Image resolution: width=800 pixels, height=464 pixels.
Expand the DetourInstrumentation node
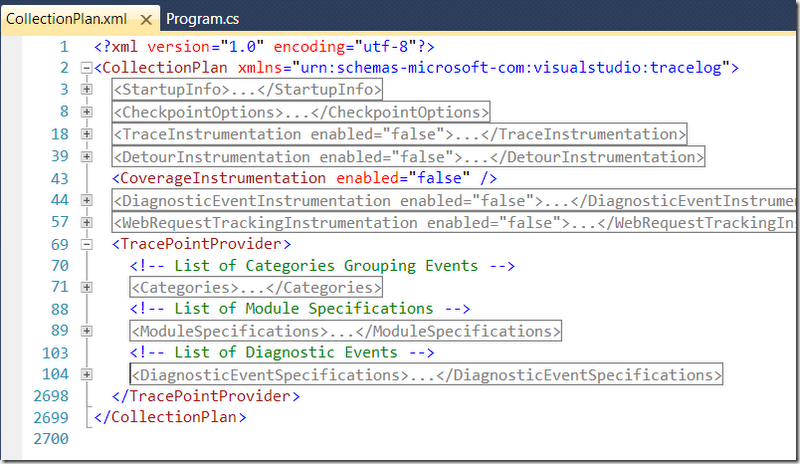(86, 156)
